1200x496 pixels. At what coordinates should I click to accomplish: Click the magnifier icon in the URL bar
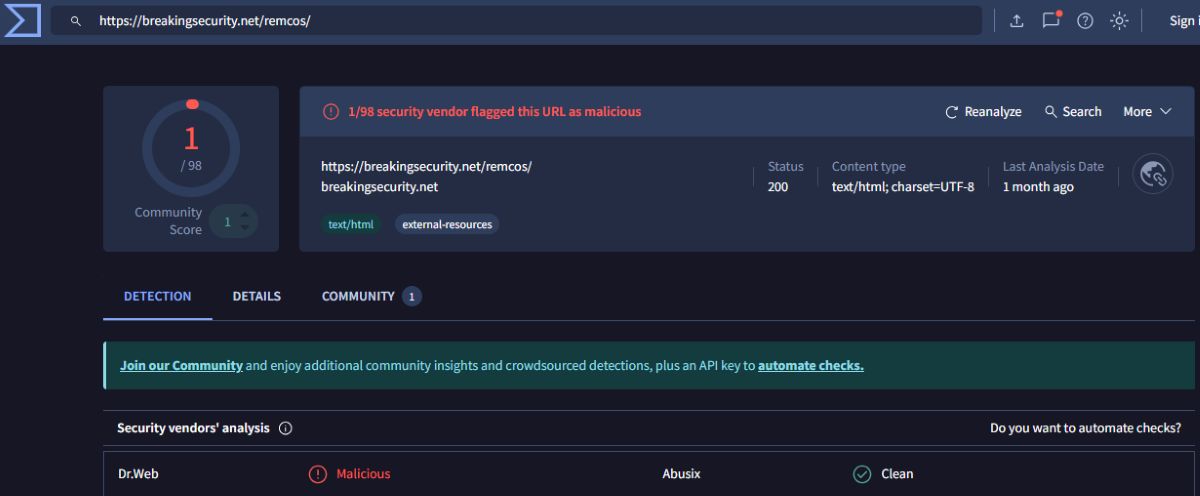[75, 21]
